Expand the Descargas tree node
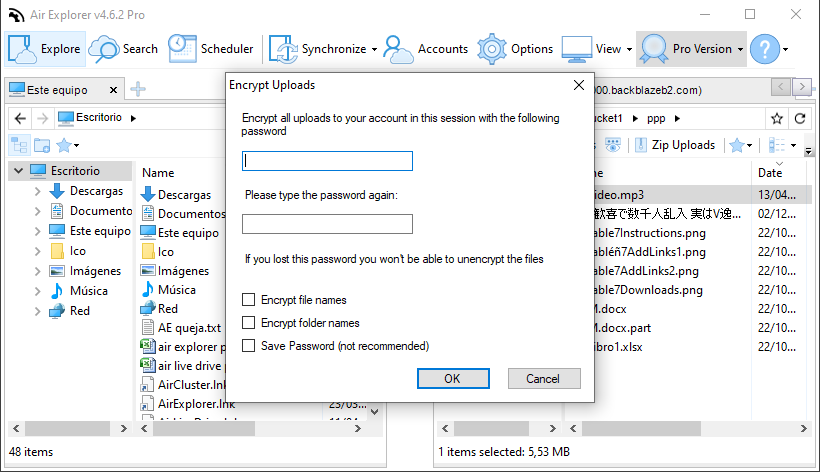 point(37,191)
